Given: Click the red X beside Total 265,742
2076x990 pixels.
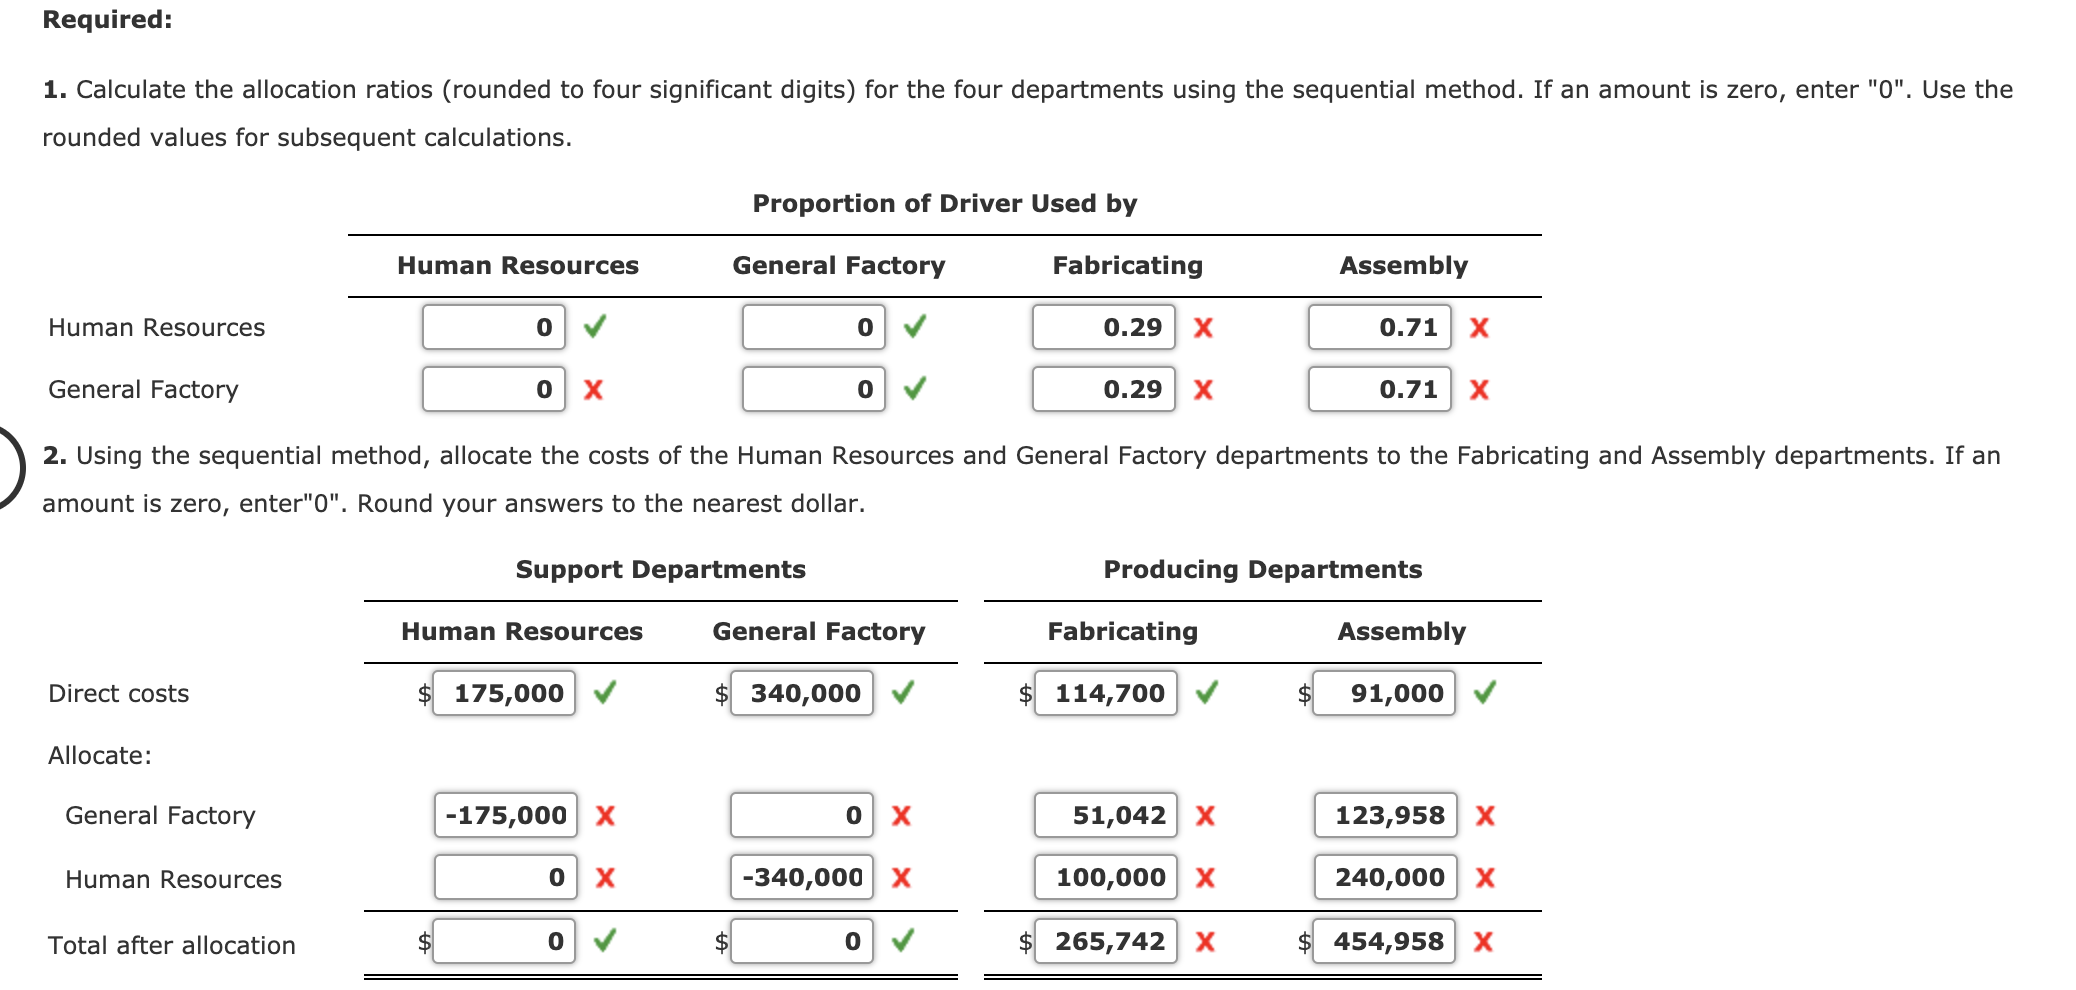Looking at the screenshot, I should click(x=1206, y=940).
